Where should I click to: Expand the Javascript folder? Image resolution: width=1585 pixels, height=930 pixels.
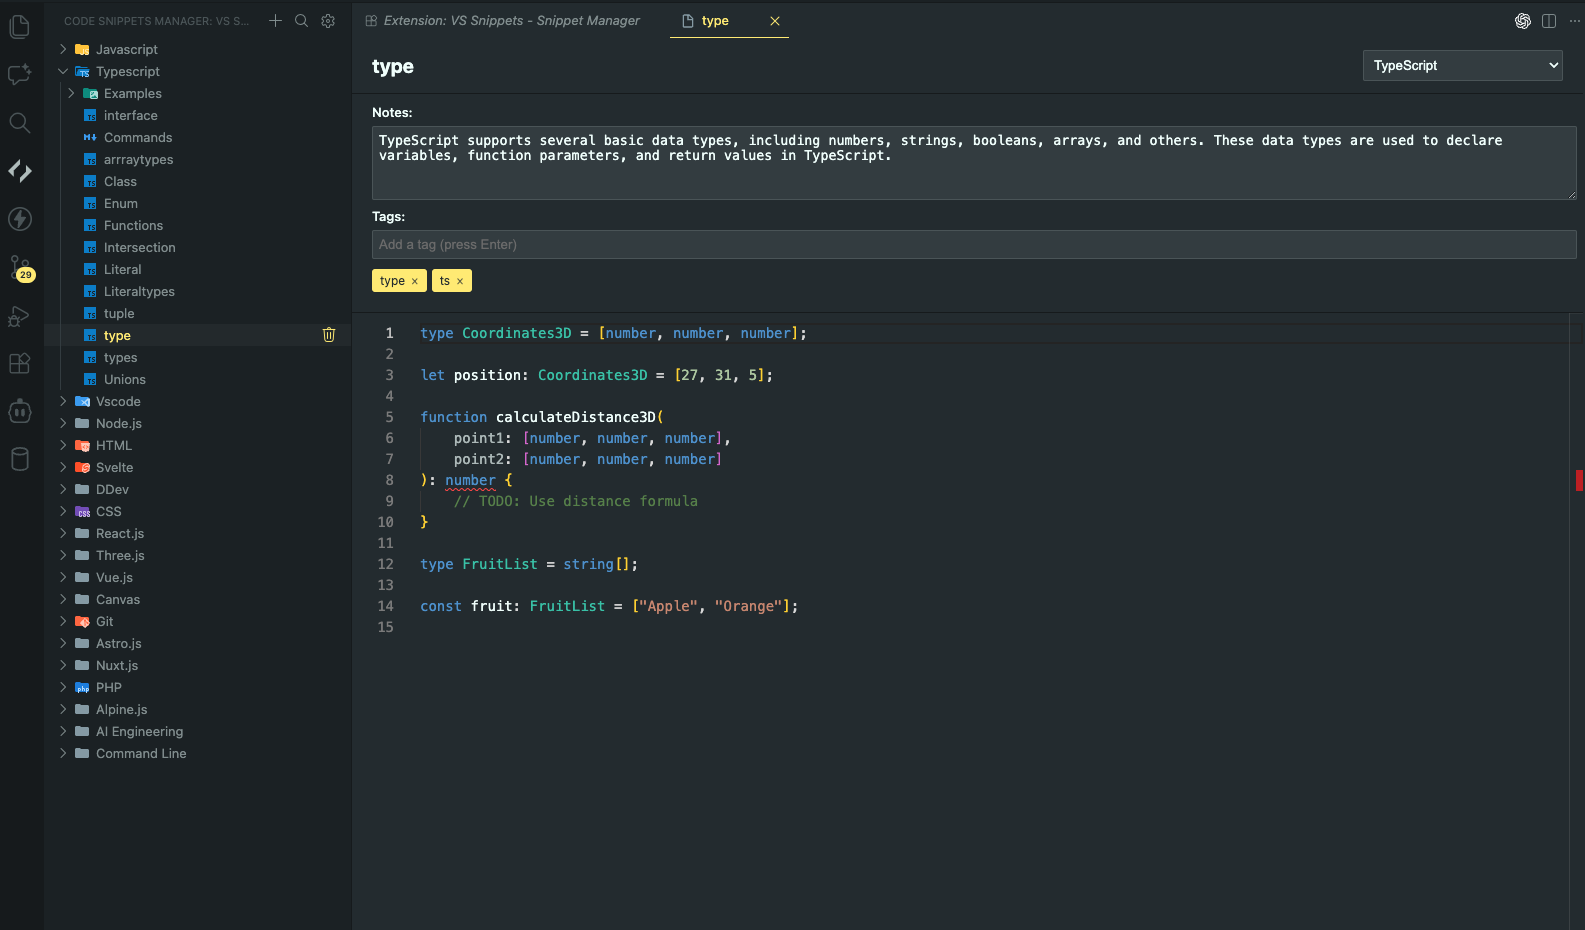pos(64,50)
